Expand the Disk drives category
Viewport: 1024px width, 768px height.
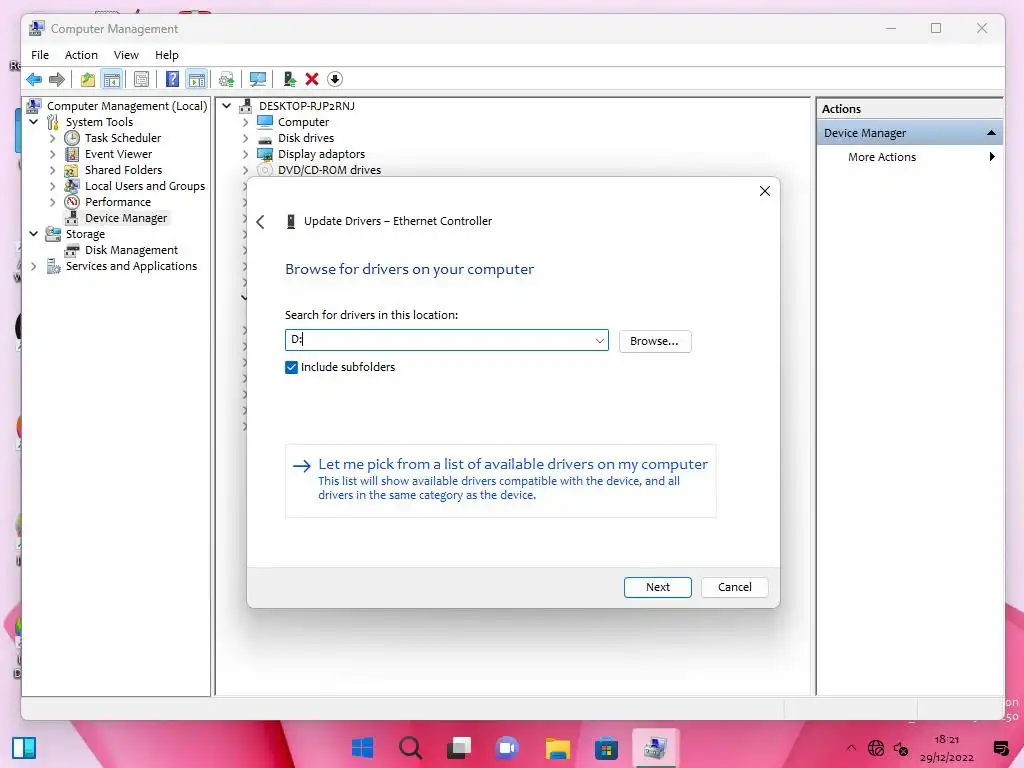point(246,138)
